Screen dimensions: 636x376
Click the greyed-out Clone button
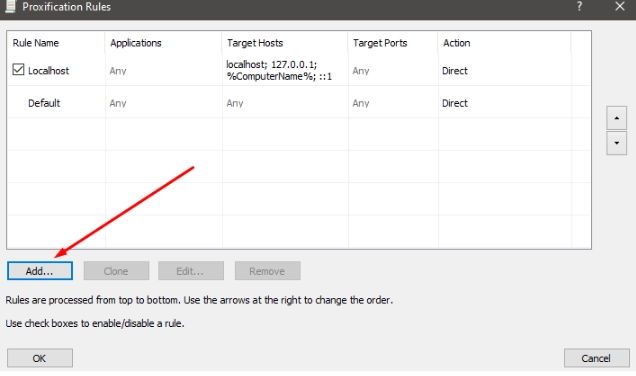click(116, 271)
